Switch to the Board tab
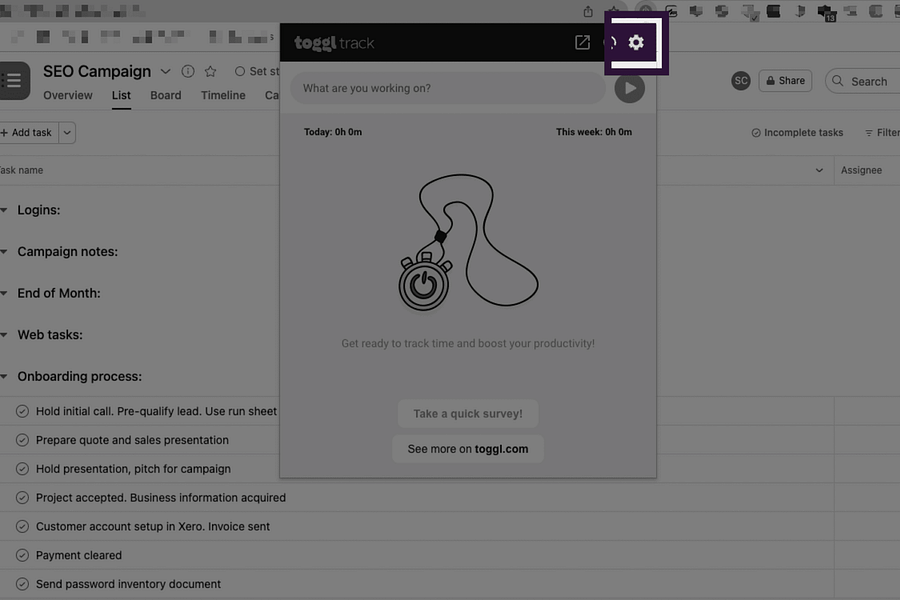Image resolution: width=900 pixels, height=600 pixels. pyautogui.click(x=165, y=95)
